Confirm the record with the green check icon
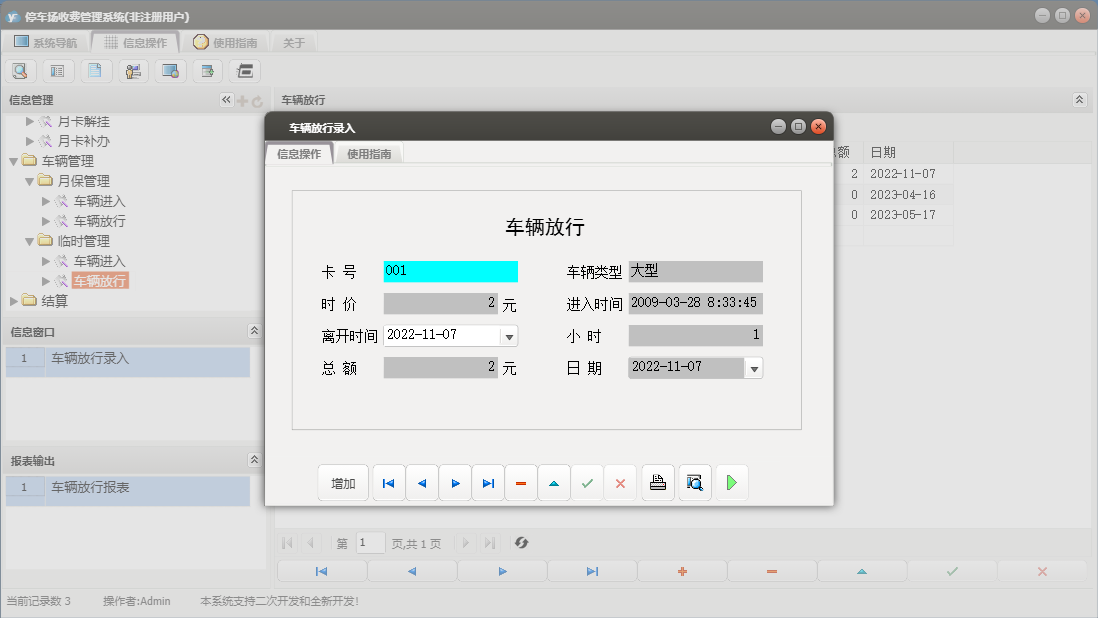The image size is (1098, 618). 588,483
